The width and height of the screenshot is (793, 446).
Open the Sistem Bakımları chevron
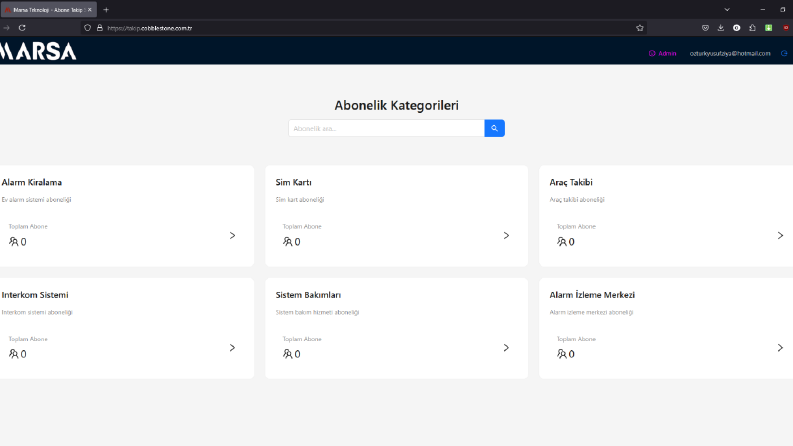(x=506, y=348)
